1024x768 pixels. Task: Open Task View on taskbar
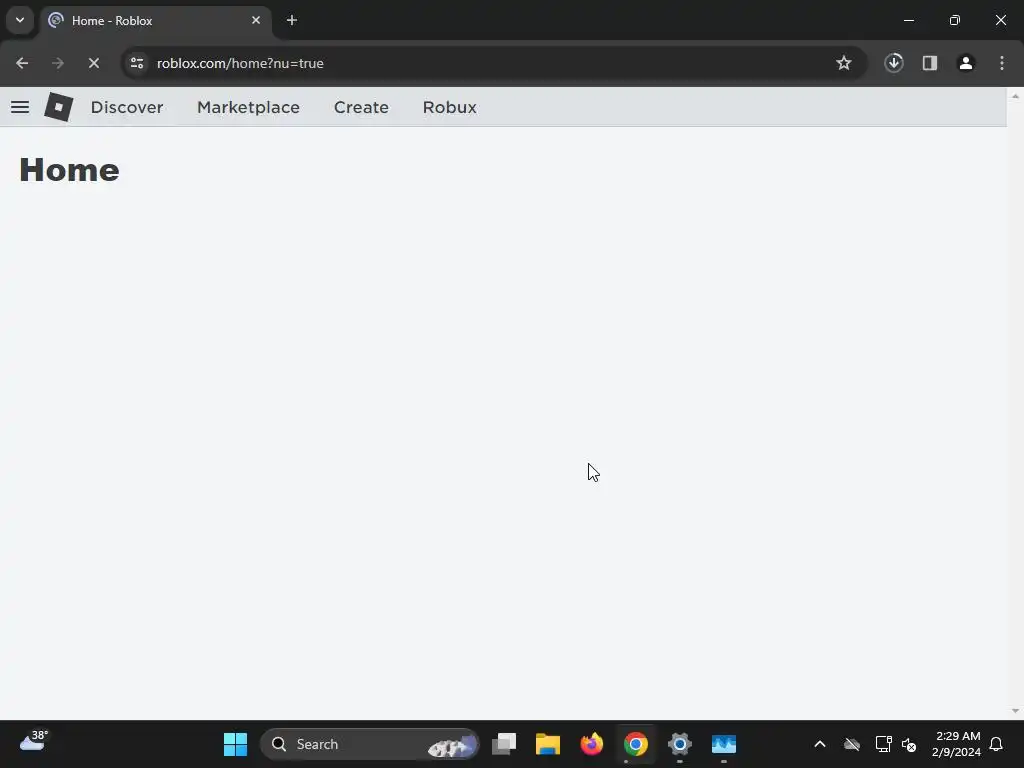tap(504, 744)
